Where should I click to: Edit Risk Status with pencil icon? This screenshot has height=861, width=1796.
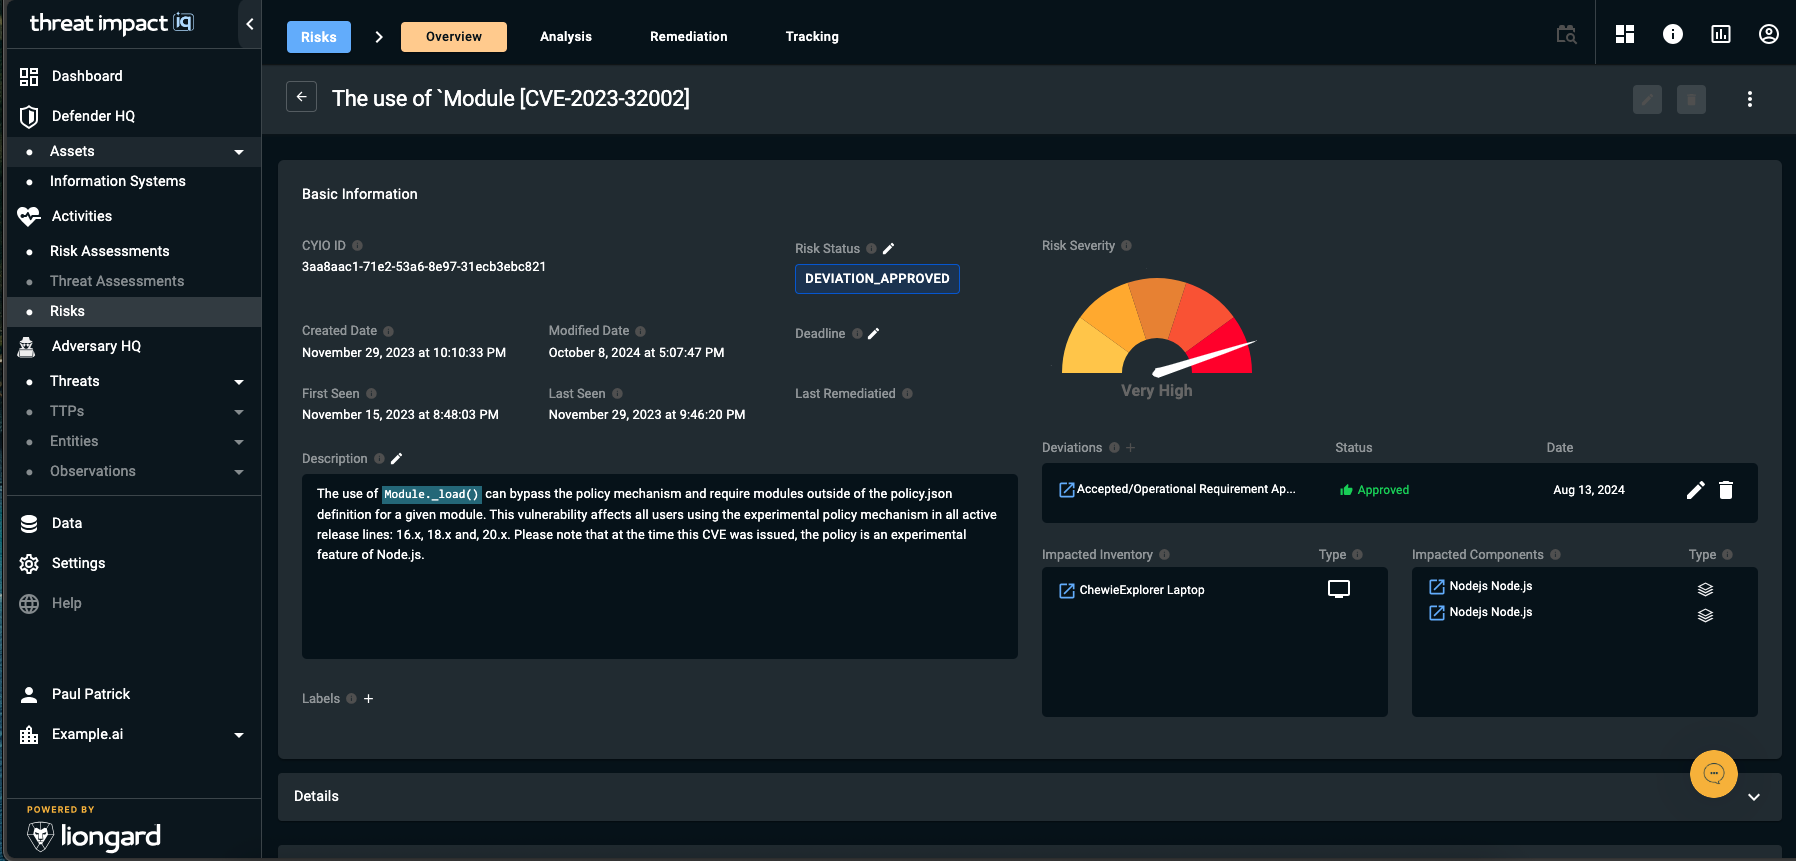888,249
